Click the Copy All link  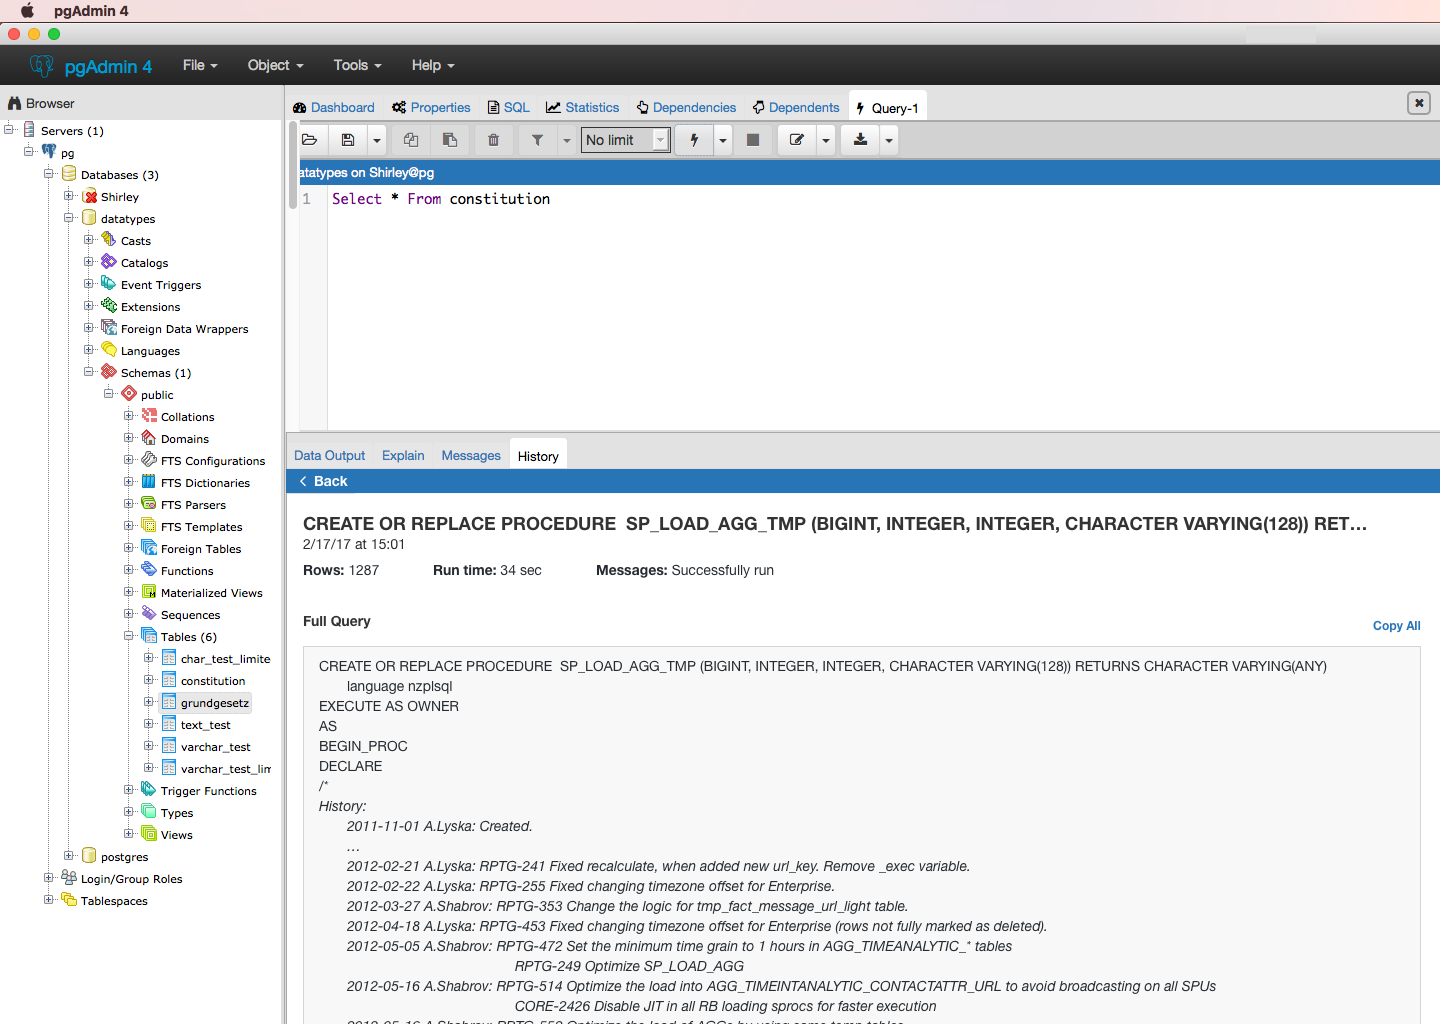pos(1396,626)
